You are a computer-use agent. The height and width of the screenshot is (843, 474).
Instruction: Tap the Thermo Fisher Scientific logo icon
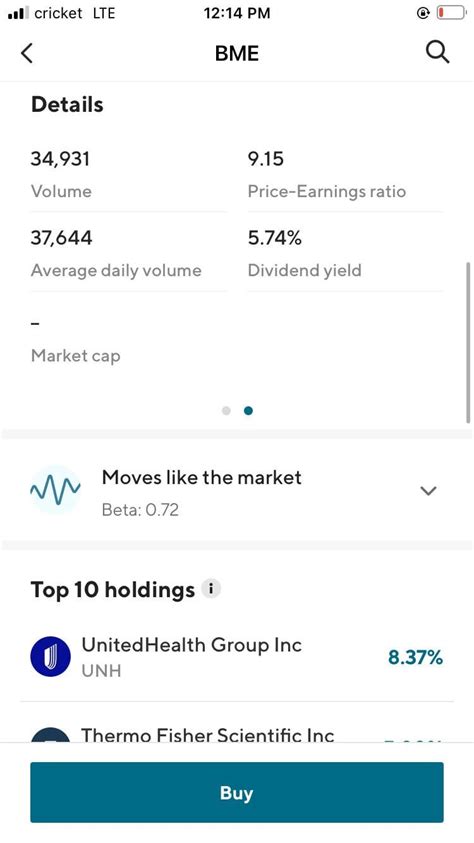51,735
